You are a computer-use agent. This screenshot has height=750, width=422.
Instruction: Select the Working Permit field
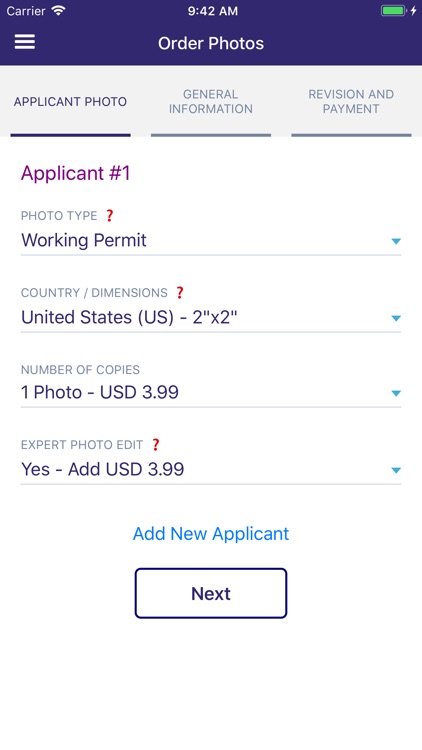pos(211,241)
